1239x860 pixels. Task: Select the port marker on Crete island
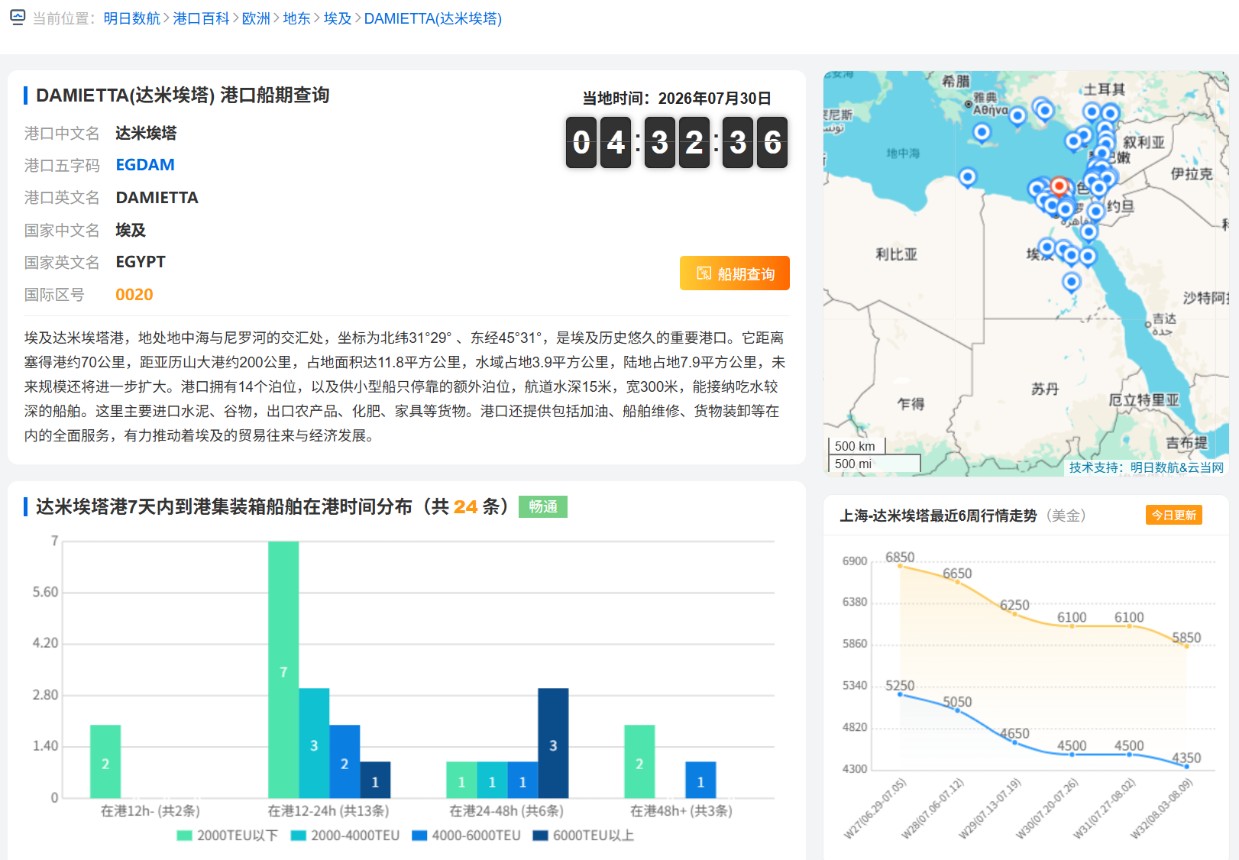982,132
